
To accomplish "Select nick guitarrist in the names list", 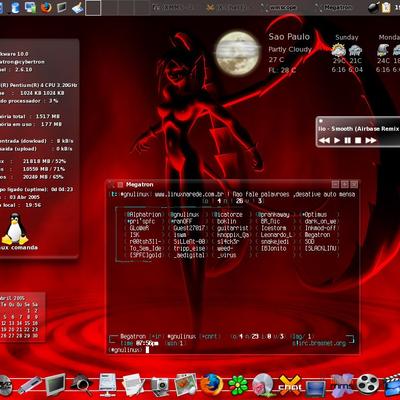I will click(x=233, y=228).
